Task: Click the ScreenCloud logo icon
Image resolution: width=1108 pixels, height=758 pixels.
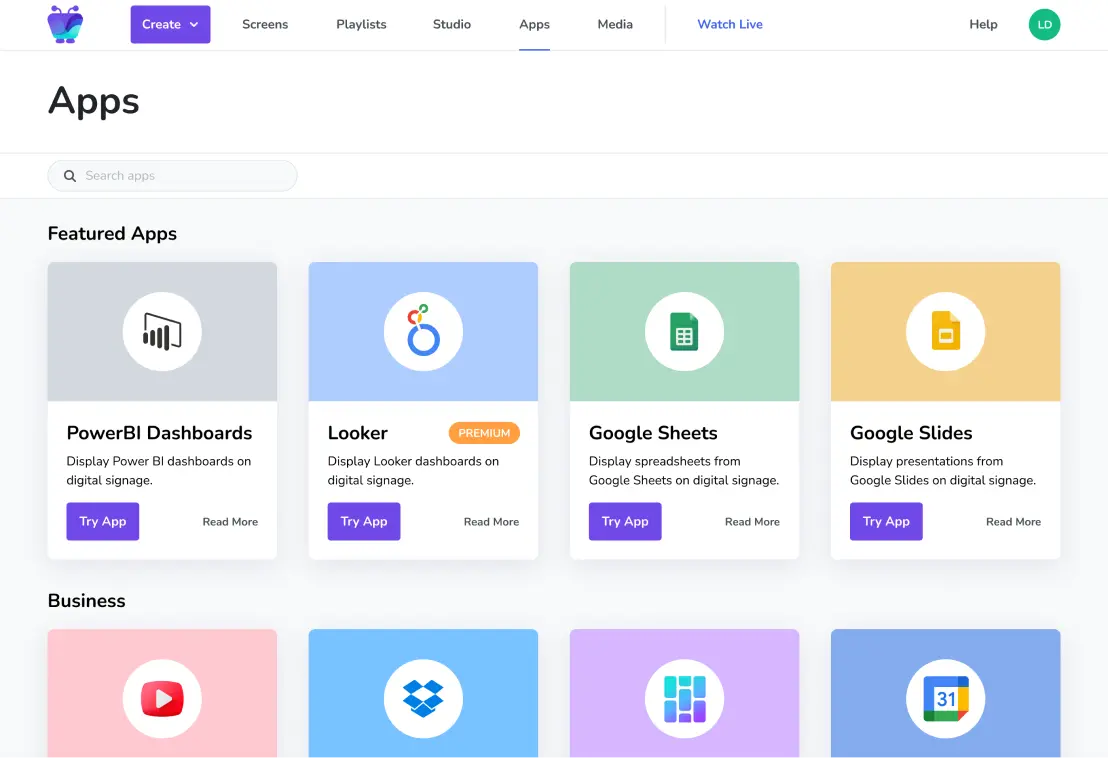Action: pos(65,24)
